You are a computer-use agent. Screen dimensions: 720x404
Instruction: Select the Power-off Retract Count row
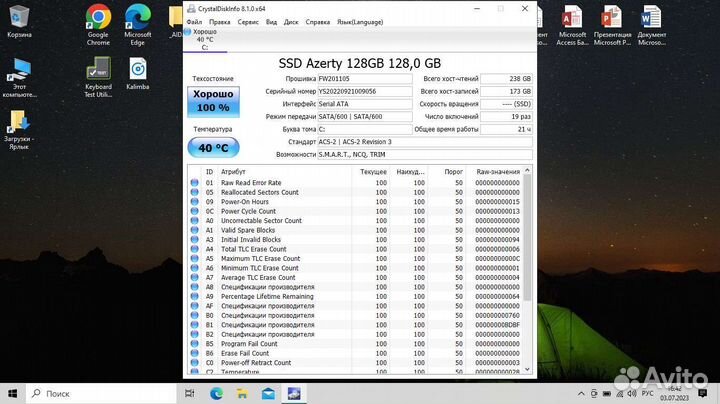(355, 363)
